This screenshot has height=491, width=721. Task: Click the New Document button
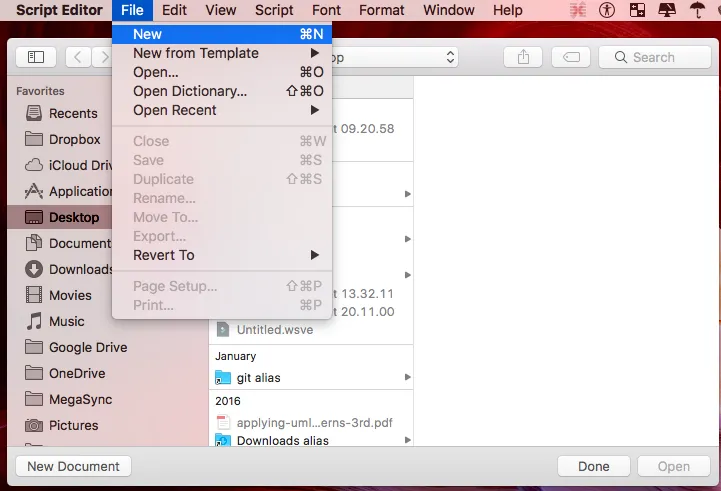point(74,466)
